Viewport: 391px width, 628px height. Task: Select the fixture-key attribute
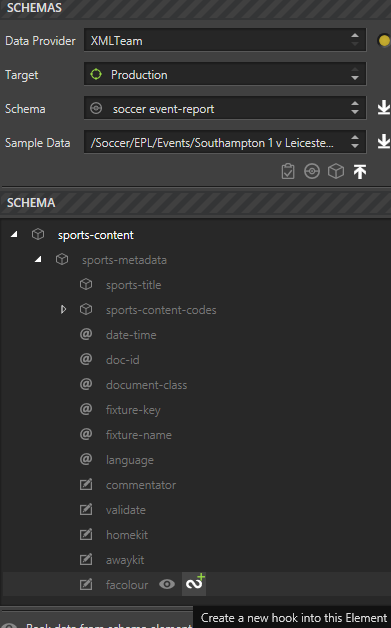pyautogui.click(x=133, y=410)
